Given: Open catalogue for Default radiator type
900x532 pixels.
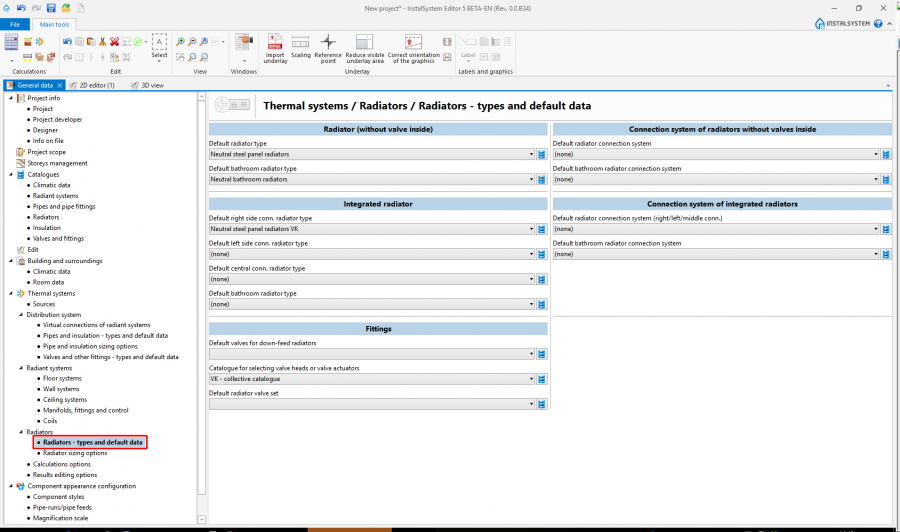Looking at the screenshot, I should pyautogui.click(x=541, y=155).
